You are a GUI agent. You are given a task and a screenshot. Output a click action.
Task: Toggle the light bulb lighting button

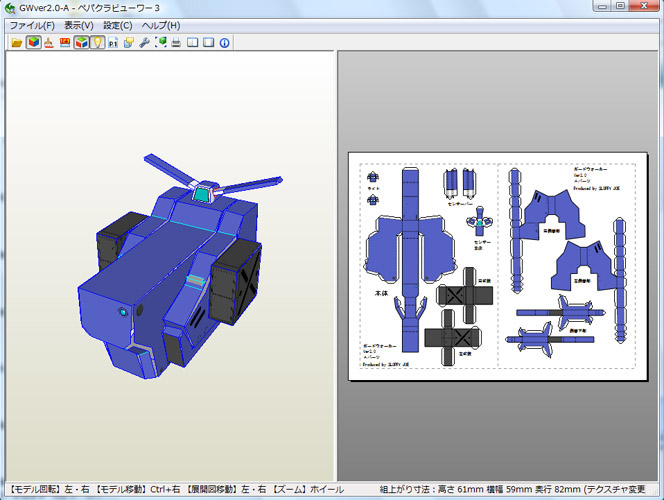(97, 43)
